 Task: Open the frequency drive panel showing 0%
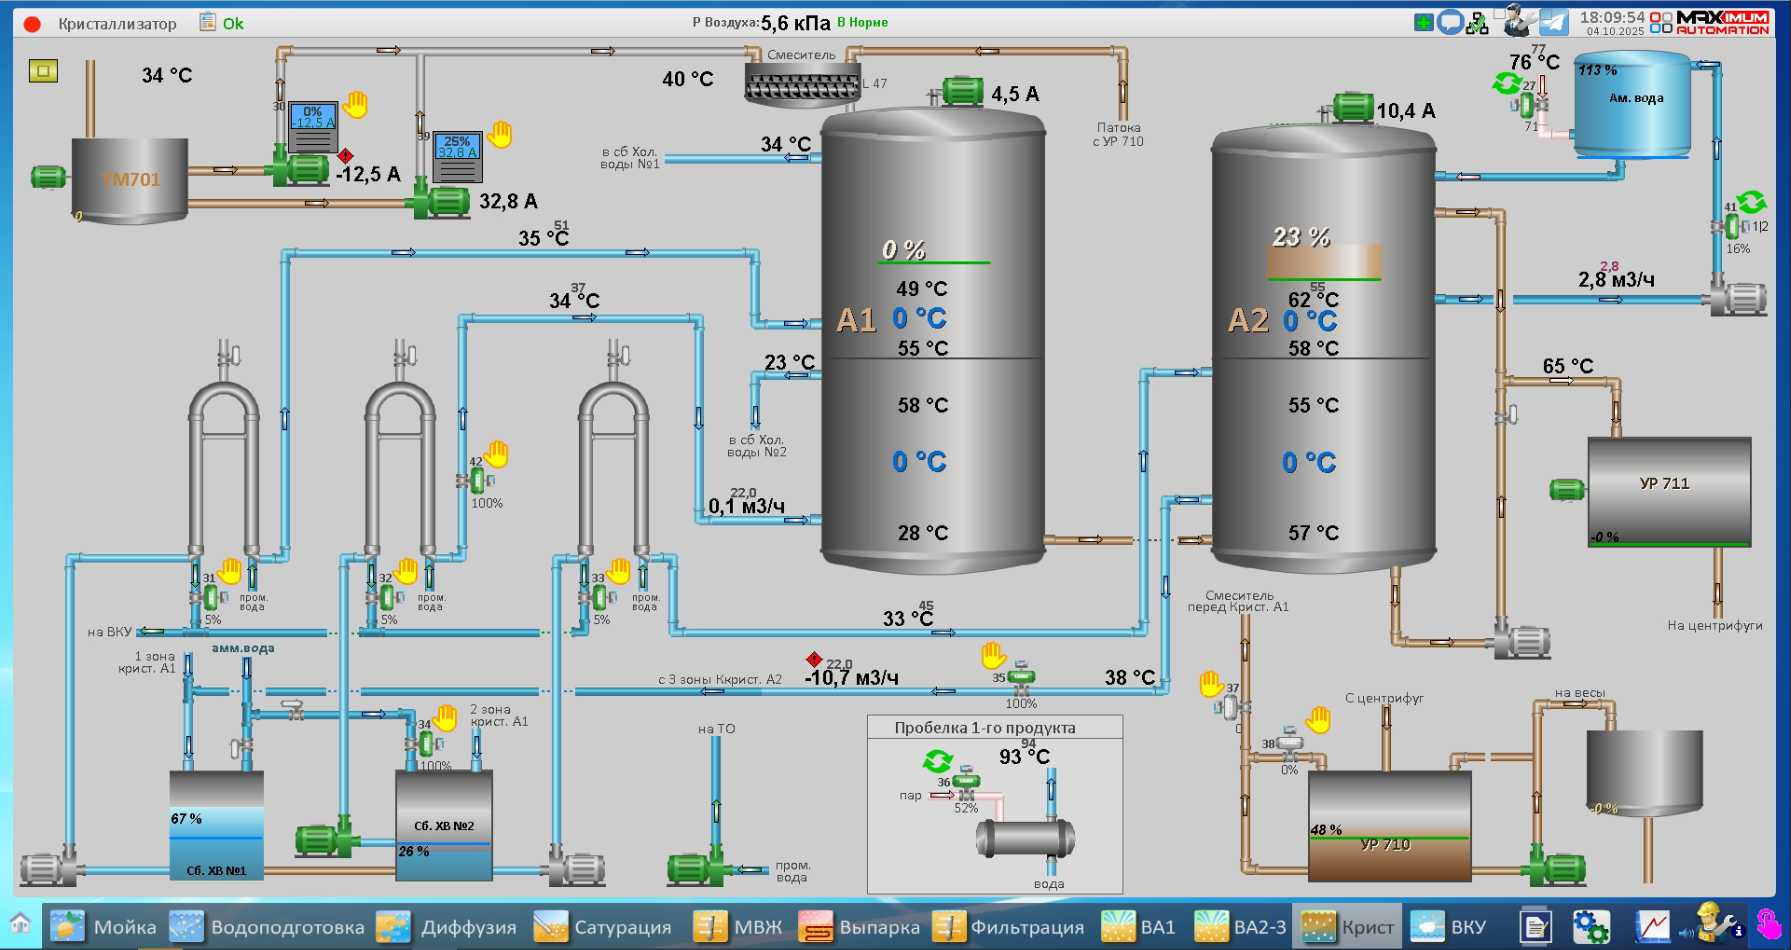tap(313, 126)
